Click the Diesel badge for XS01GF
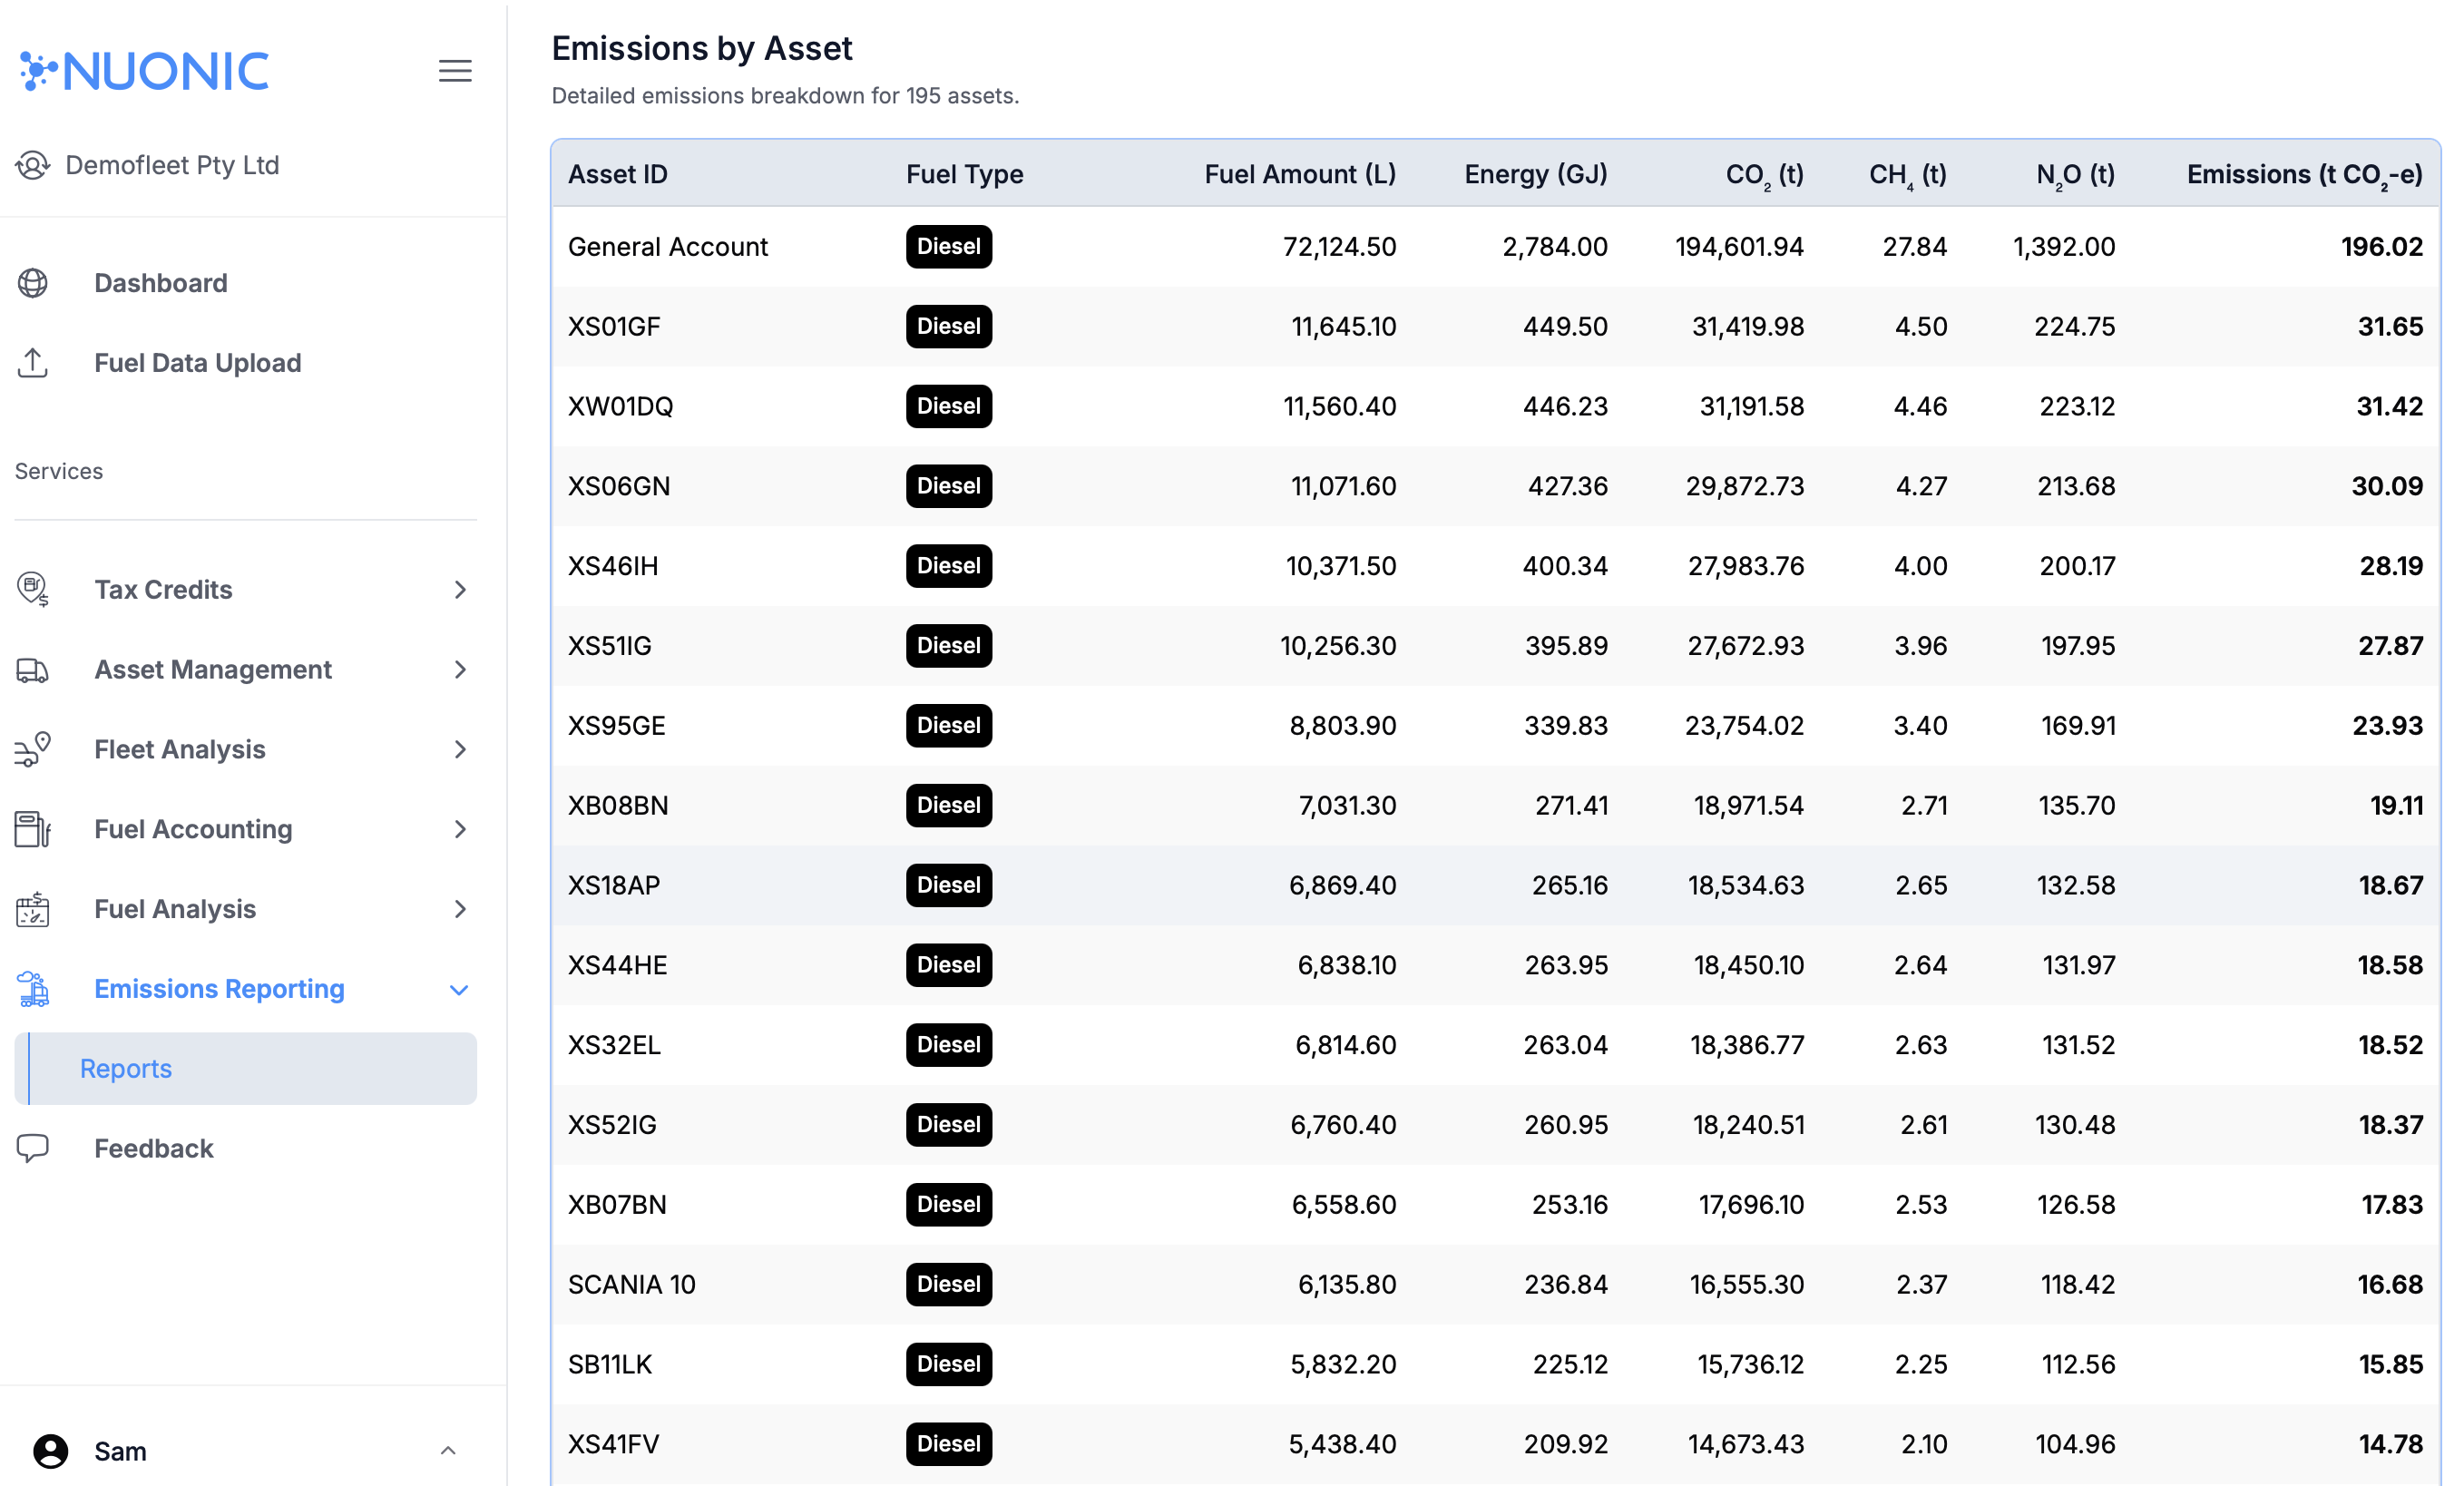This screenshot has height=1486, width=2464. pos(948,326)
